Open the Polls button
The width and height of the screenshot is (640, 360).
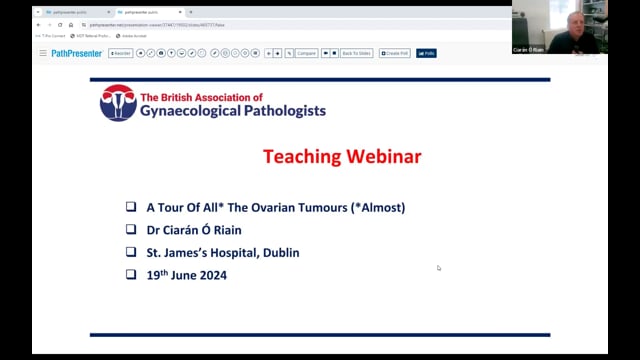click(x=426, y=53)
